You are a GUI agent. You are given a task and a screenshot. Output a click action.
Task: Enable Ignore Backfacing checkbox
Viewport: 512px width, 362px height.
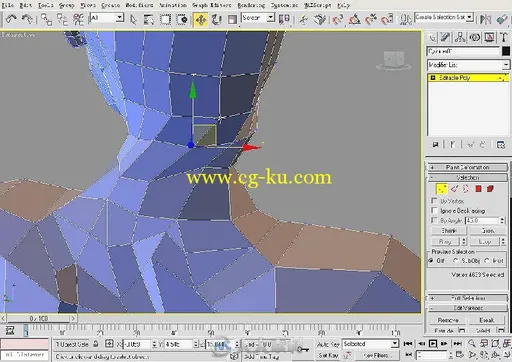click(x=434, y=210)
